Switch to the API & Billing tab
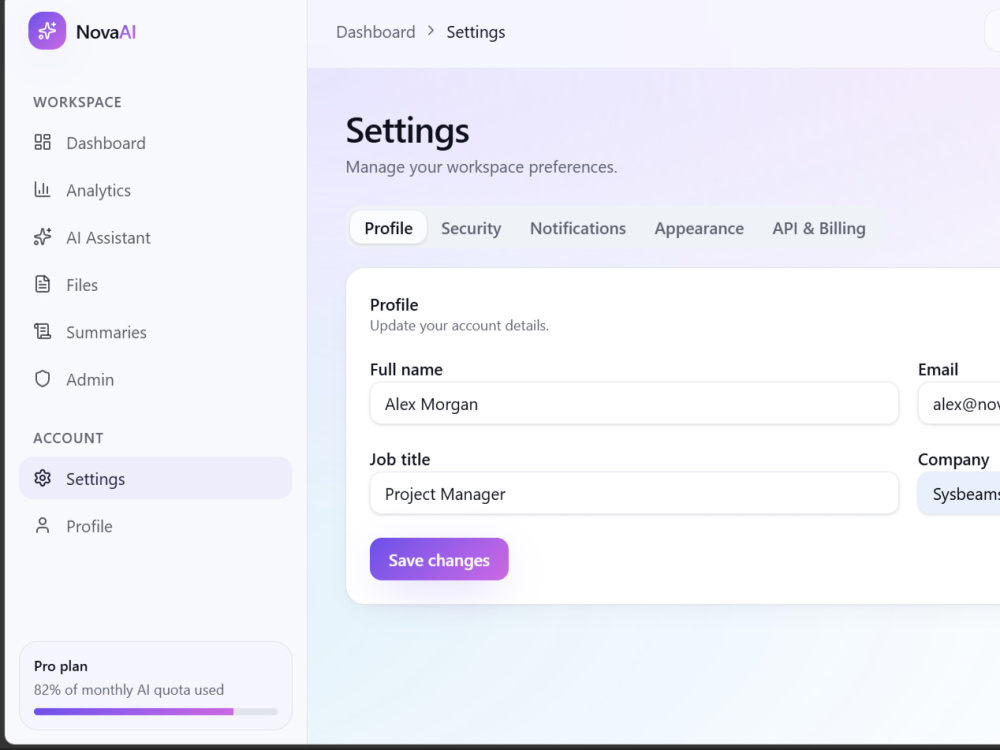Screen dimensions: 1000x750 click(x=819, y=228)
